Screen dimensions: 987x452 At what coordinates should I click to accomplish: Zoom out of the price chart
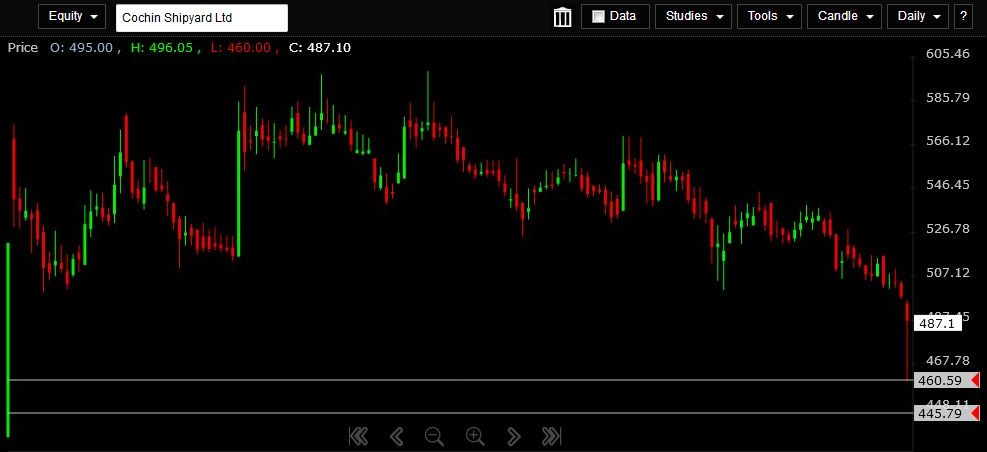pyautogui.click(x=434, y=436)
